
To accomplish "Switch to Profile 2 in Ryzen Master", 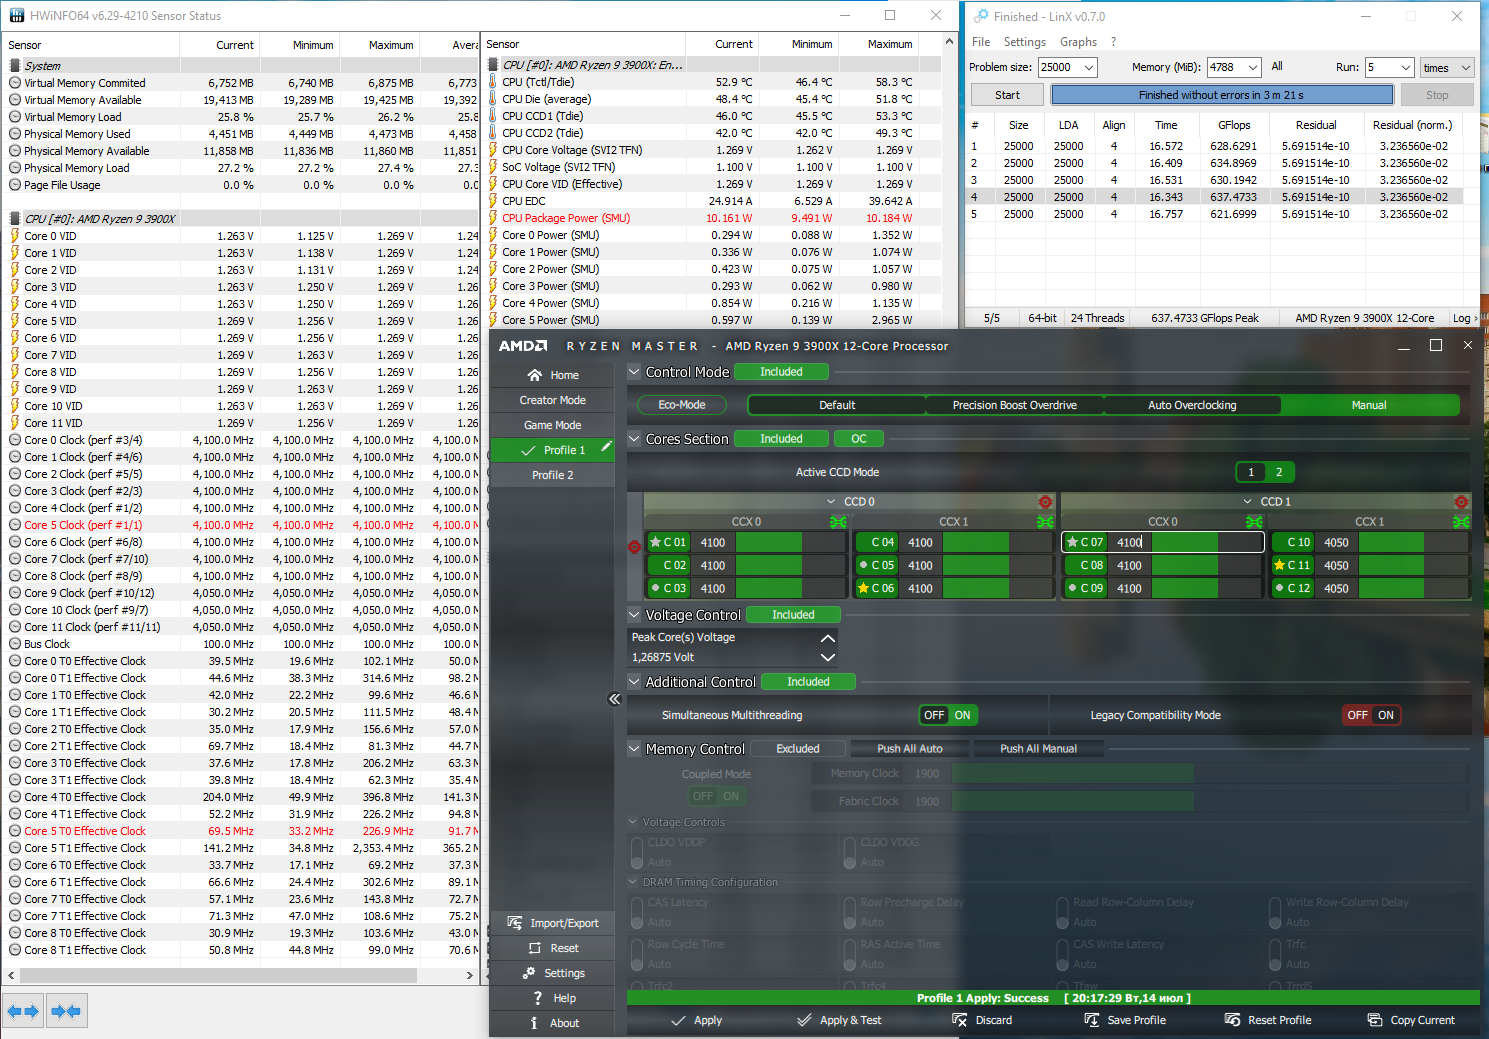I will (553, 475).
